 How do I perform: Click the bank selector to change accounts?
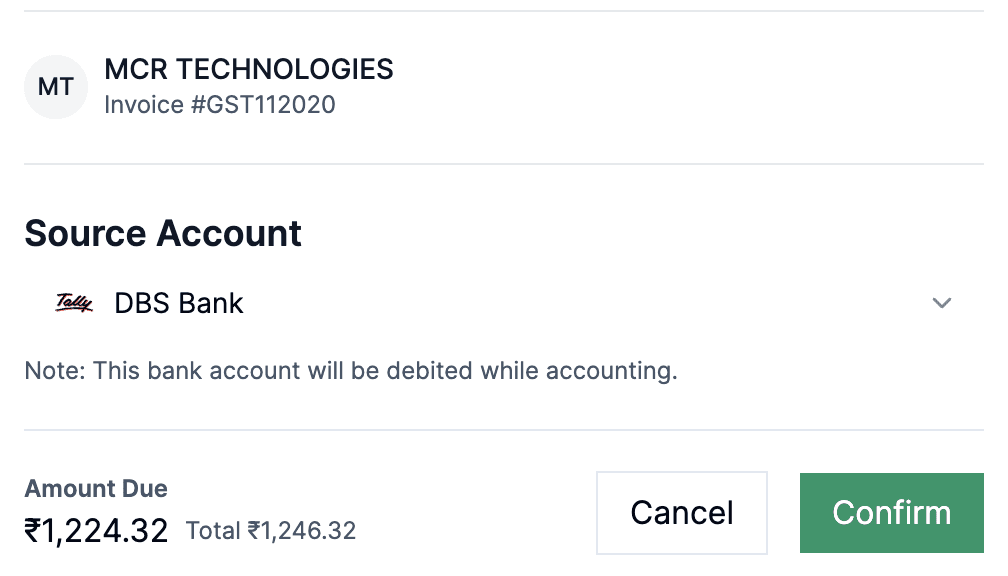(x=941, y=302)
